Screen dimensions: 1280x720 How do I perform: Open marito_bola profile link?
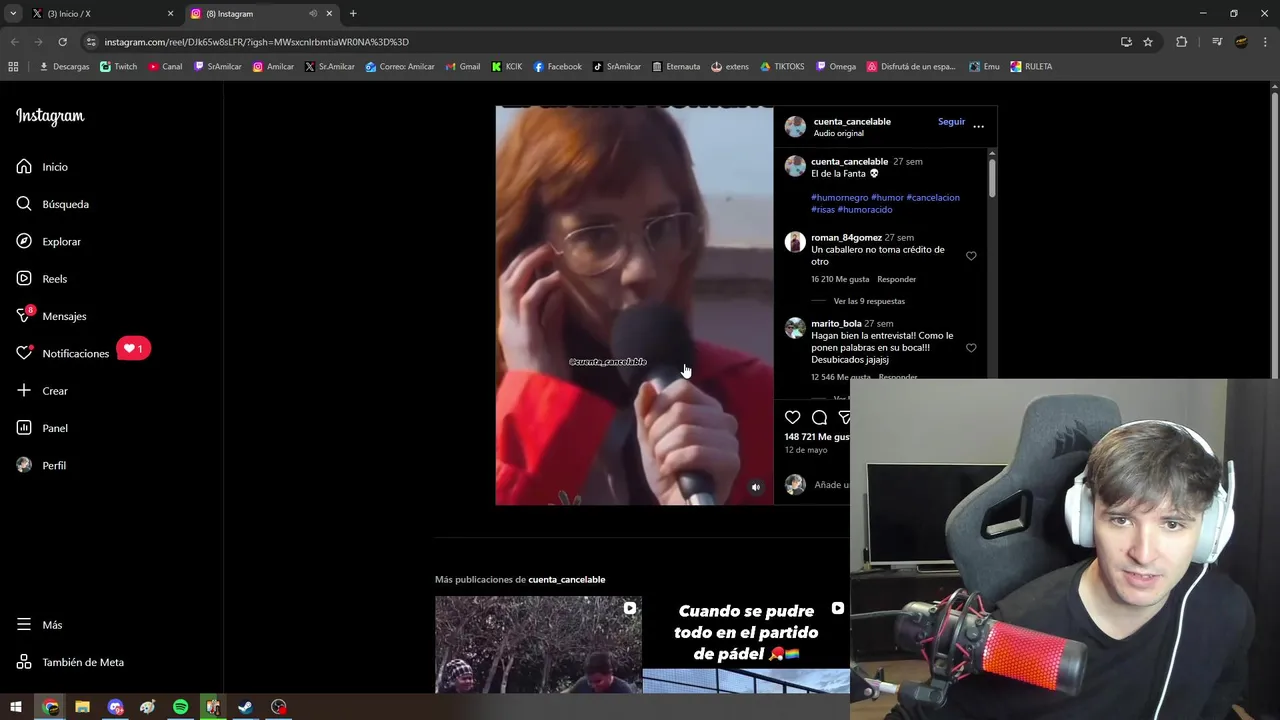tap(836, 324)
